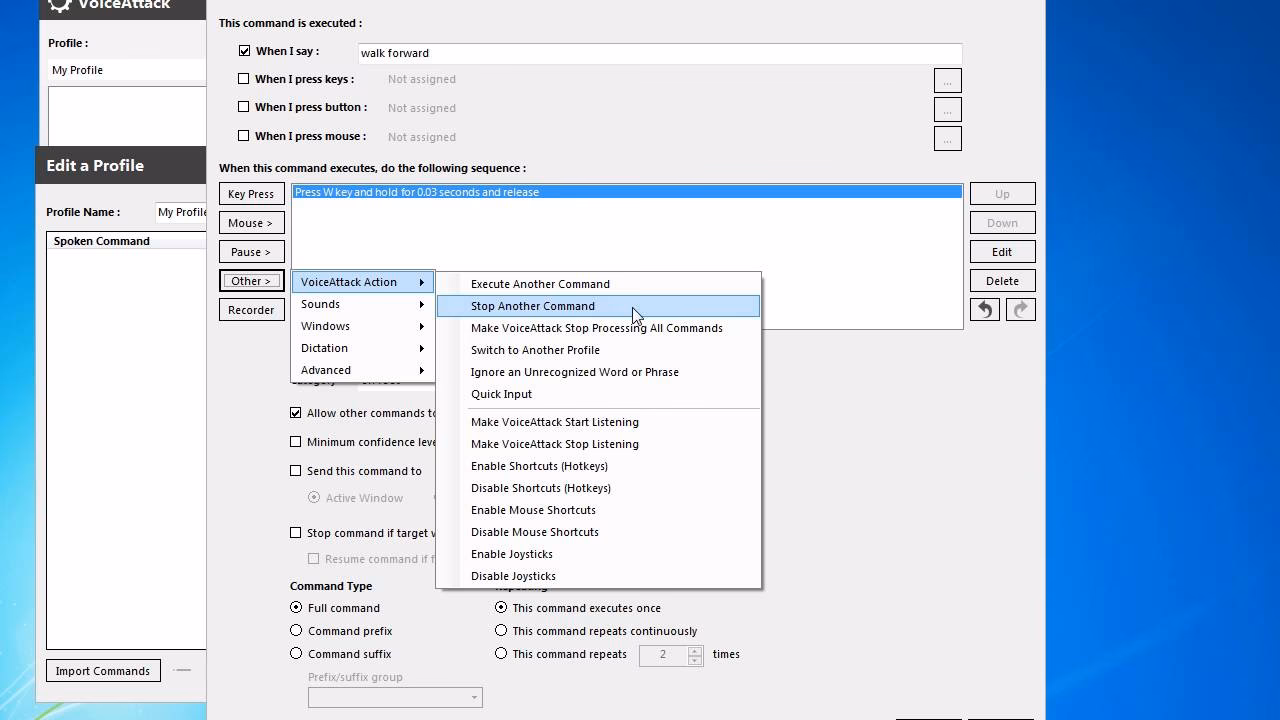Choose Make VoiceAttack Start Listening
1280x720 pixels.
(x=598, y=422)
